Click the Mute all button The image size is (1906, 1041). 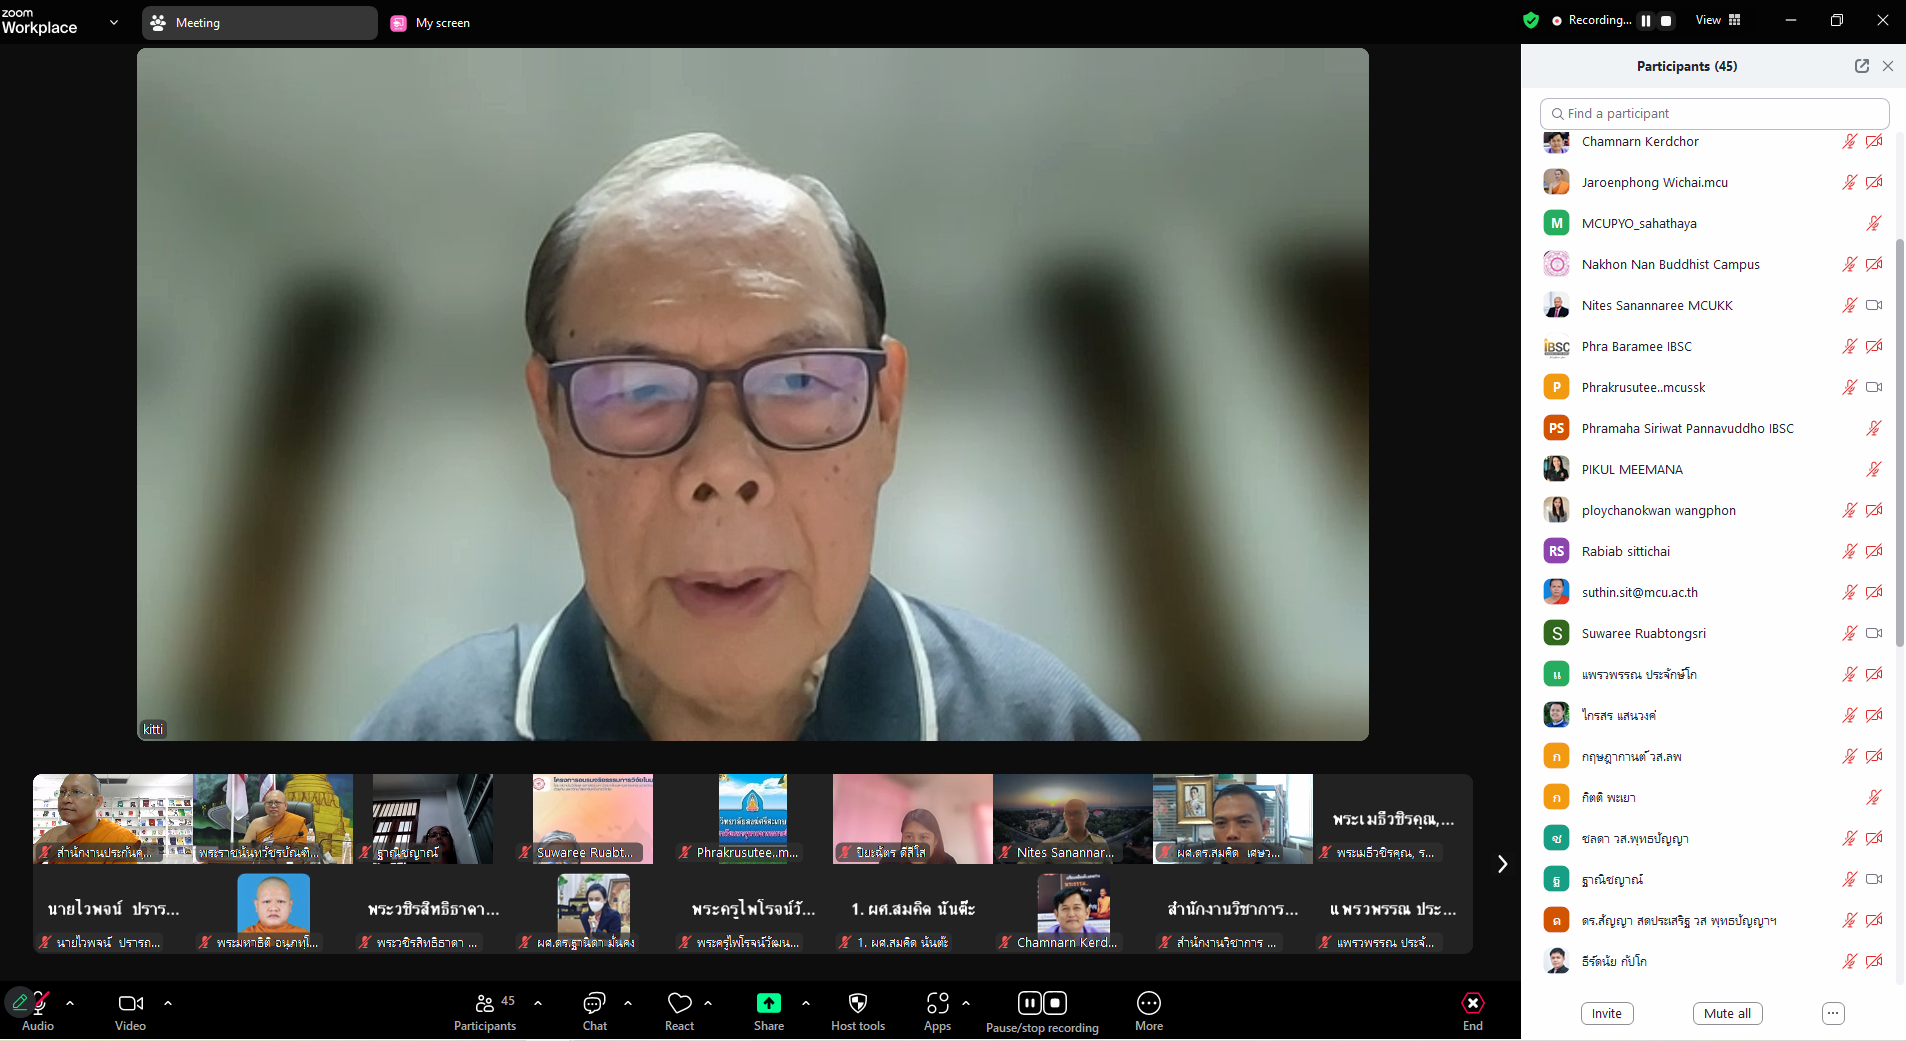tap(1727, 1013)
